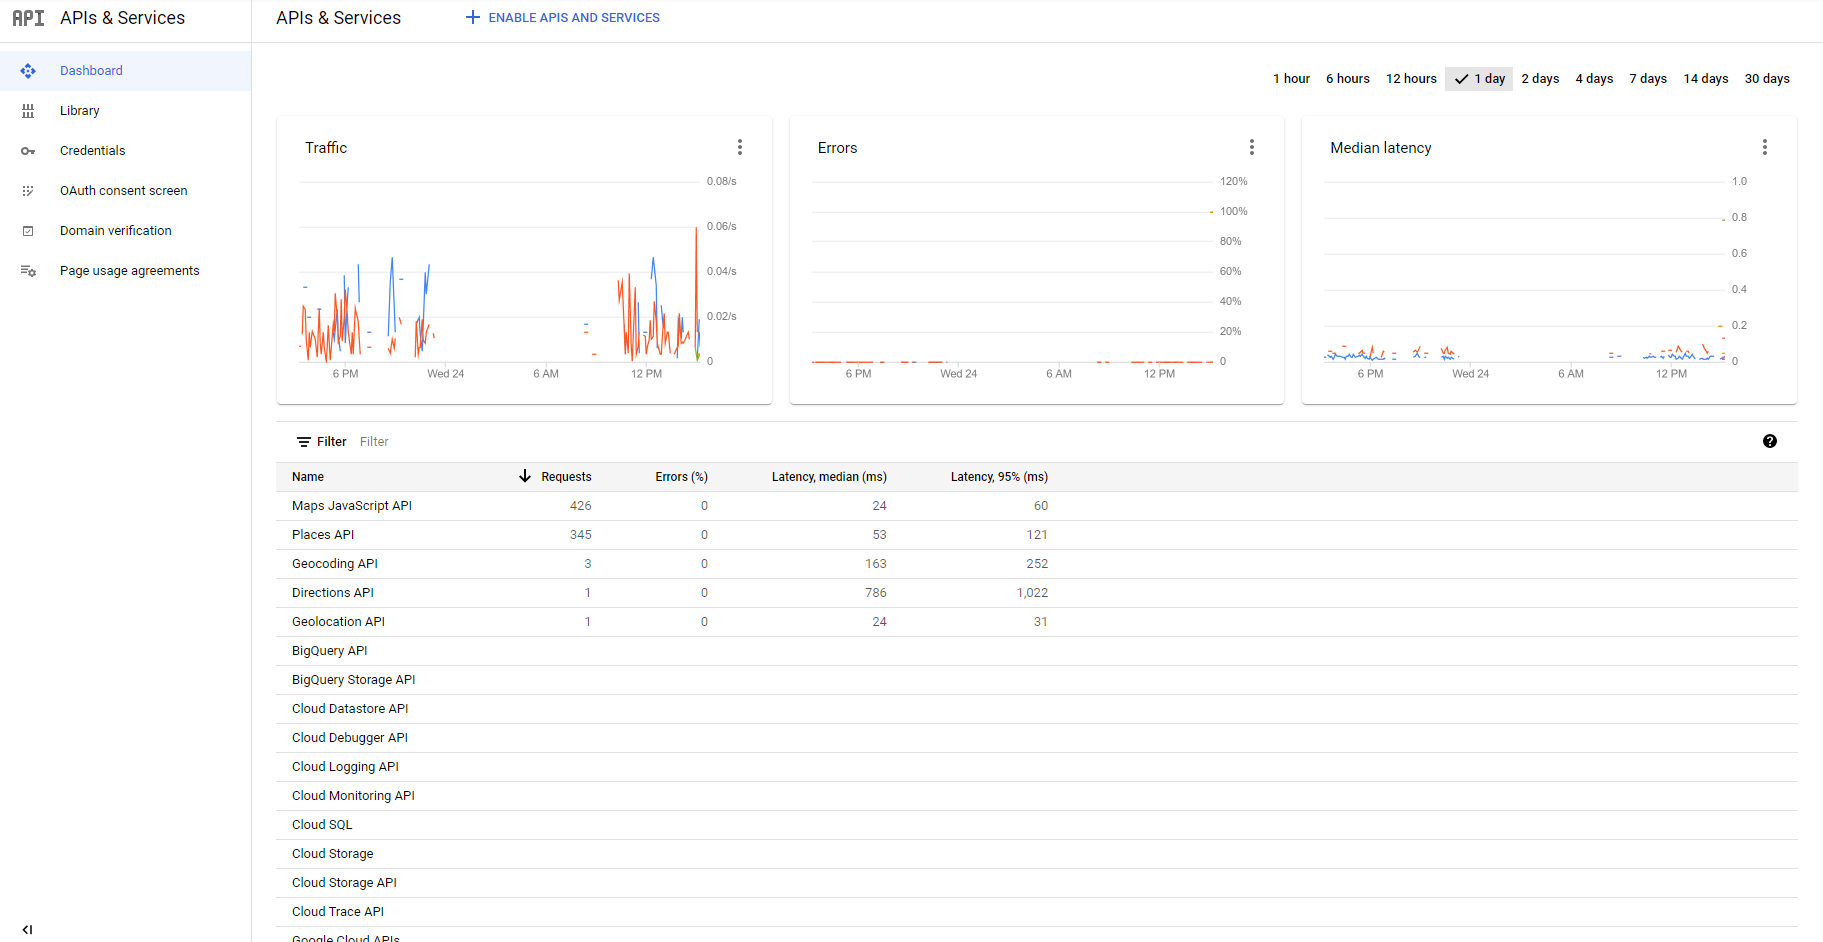Select the 1 hour time range
Viewport: 1823px width, 942px height.
(x=1291, y=79)
